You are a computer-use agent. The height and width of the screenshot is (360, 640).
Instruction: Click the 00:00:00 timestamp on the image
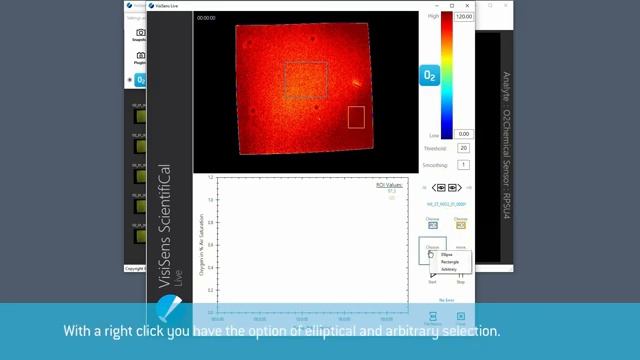206,18
